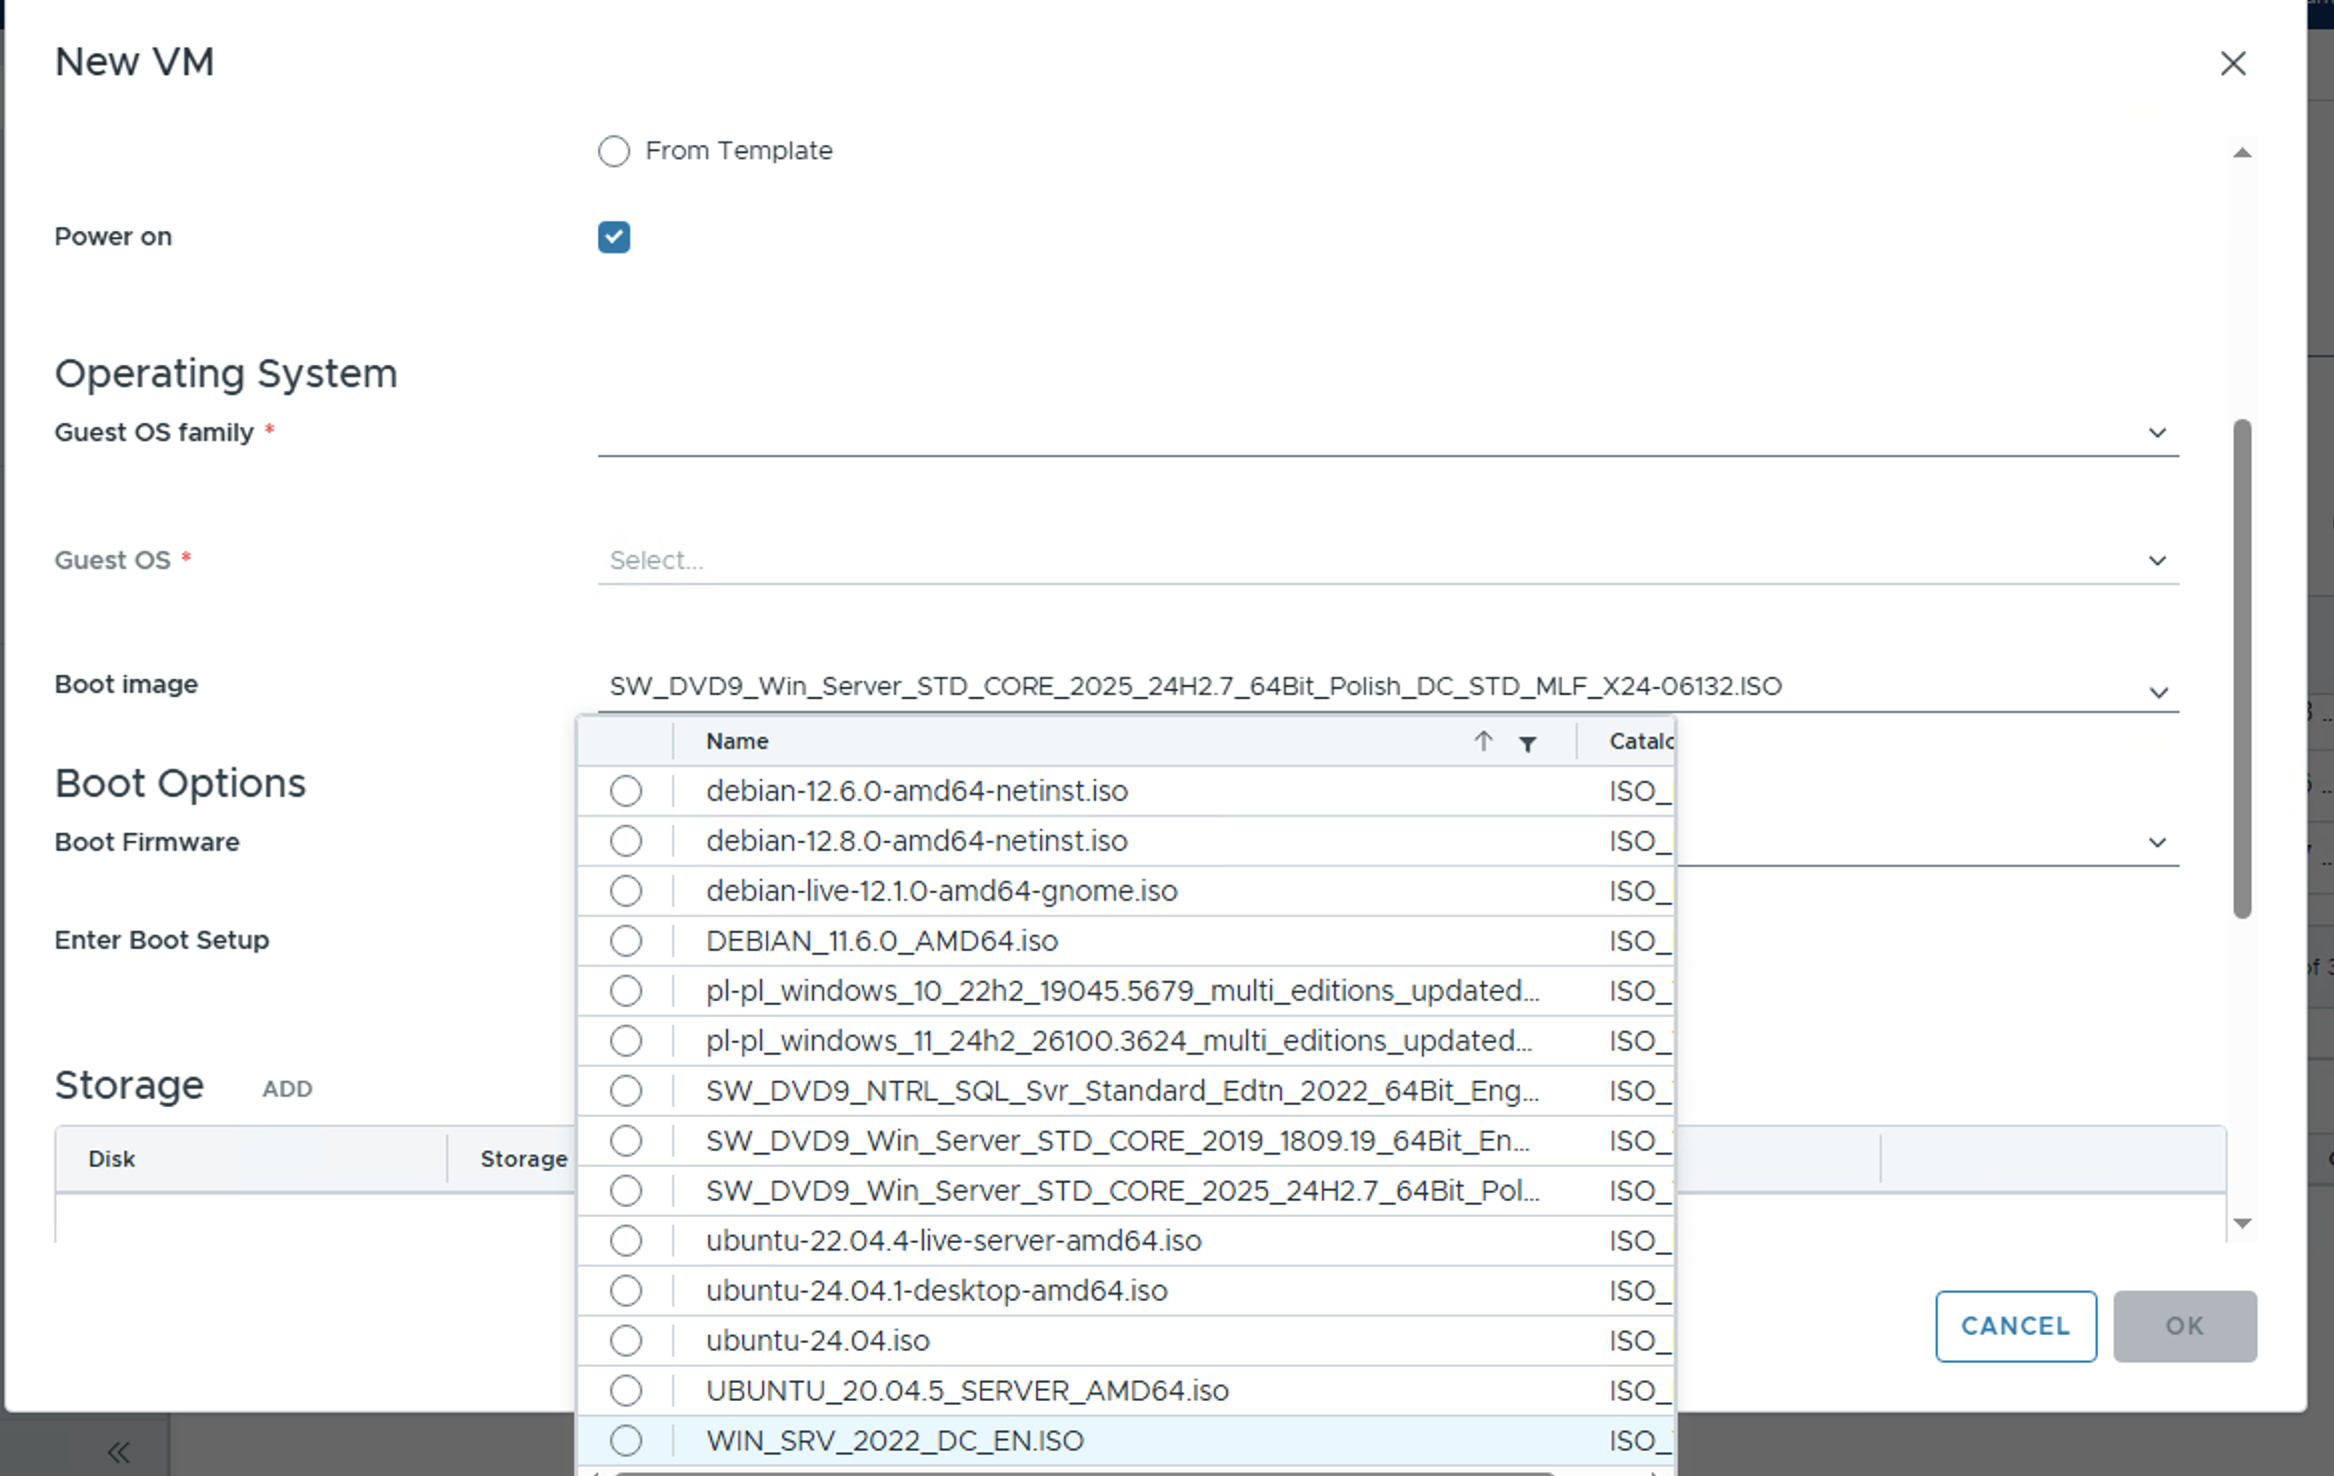Click the dialog vertical scrollbar thumb
The height and width of the screenshot is (1476, 2334).
[2242, 667]
